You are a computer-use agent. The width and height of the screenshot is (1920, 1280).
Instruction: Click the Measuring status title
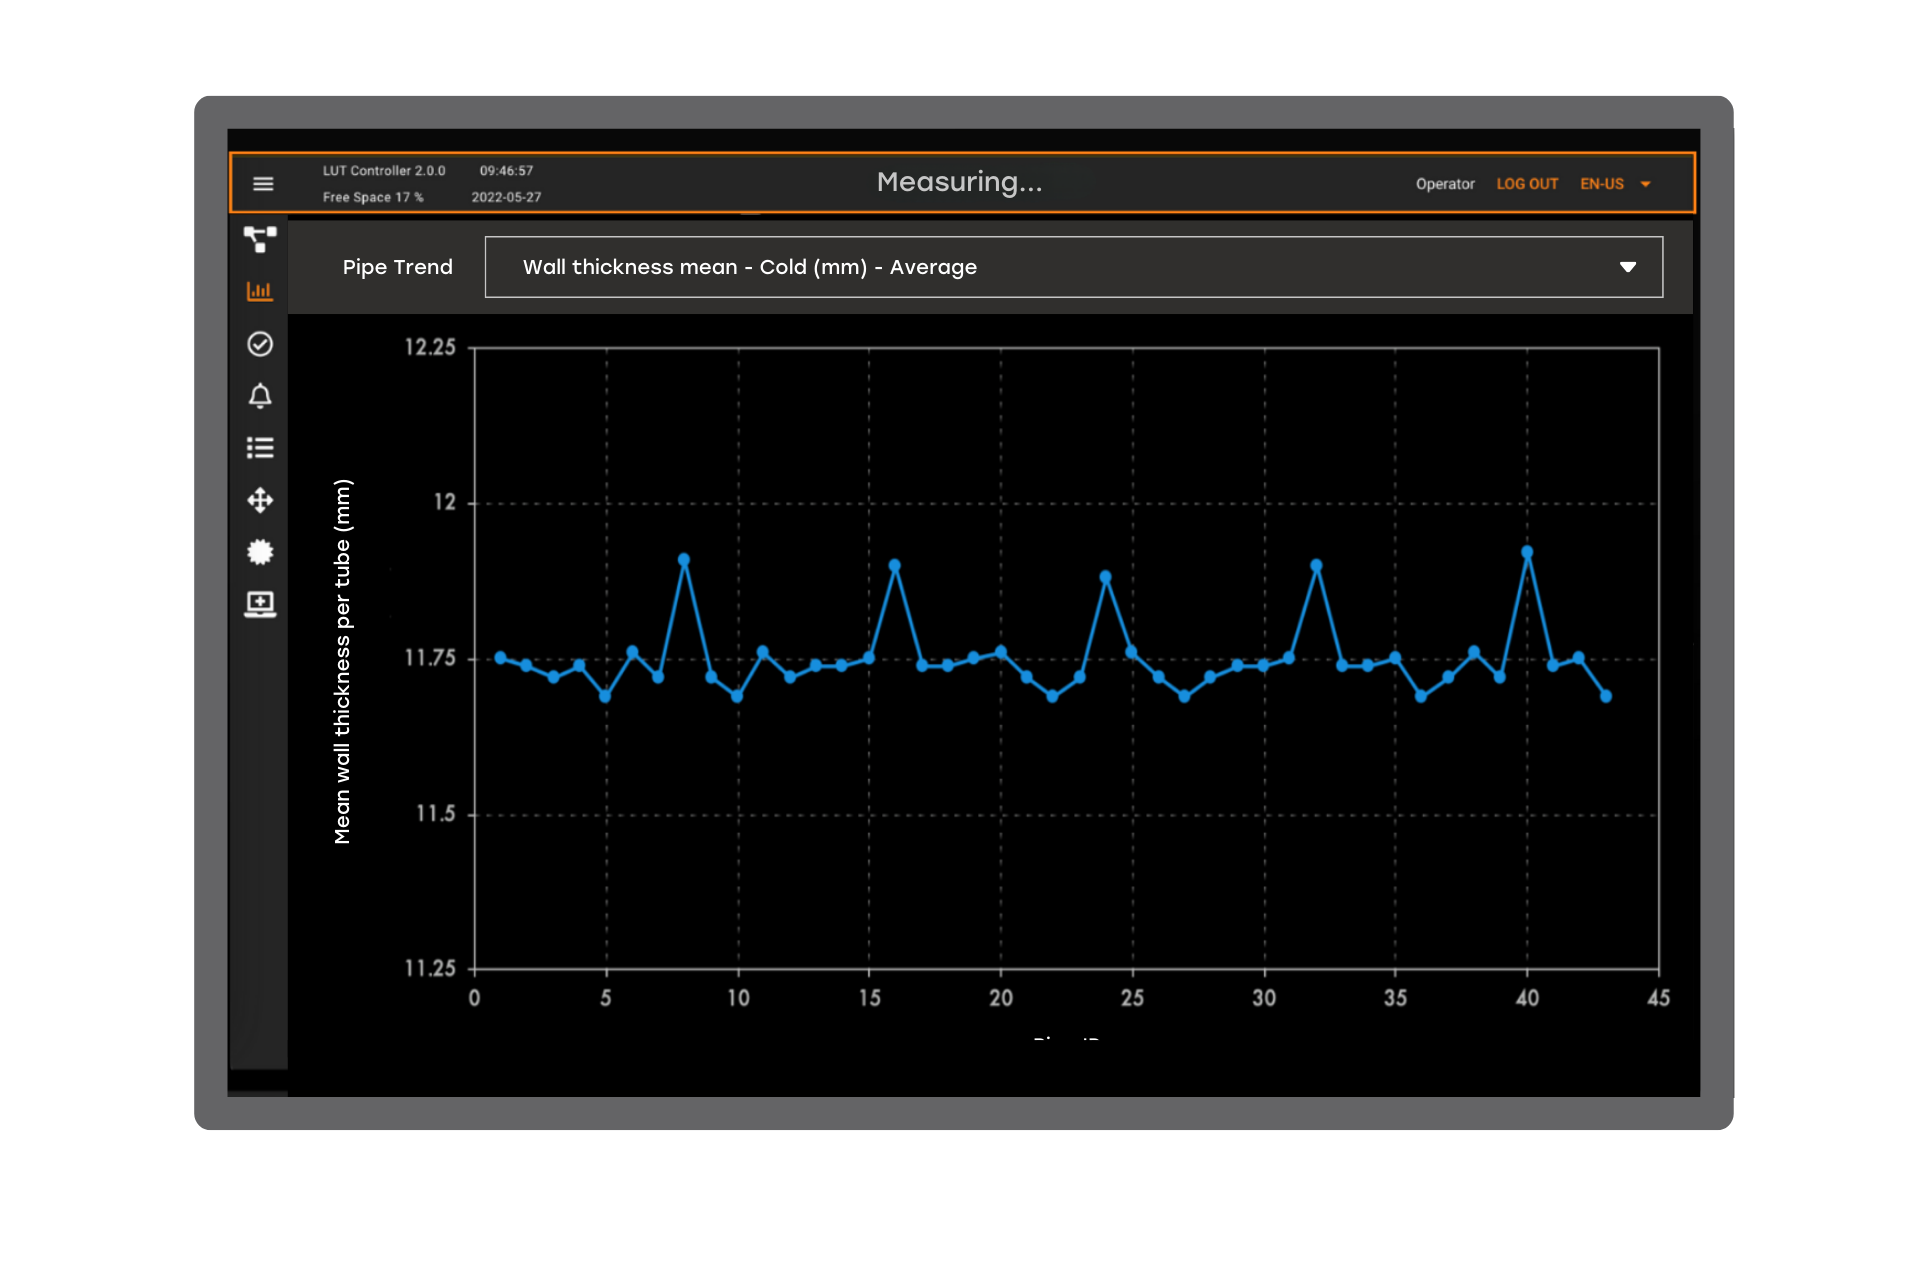[959, 182]
